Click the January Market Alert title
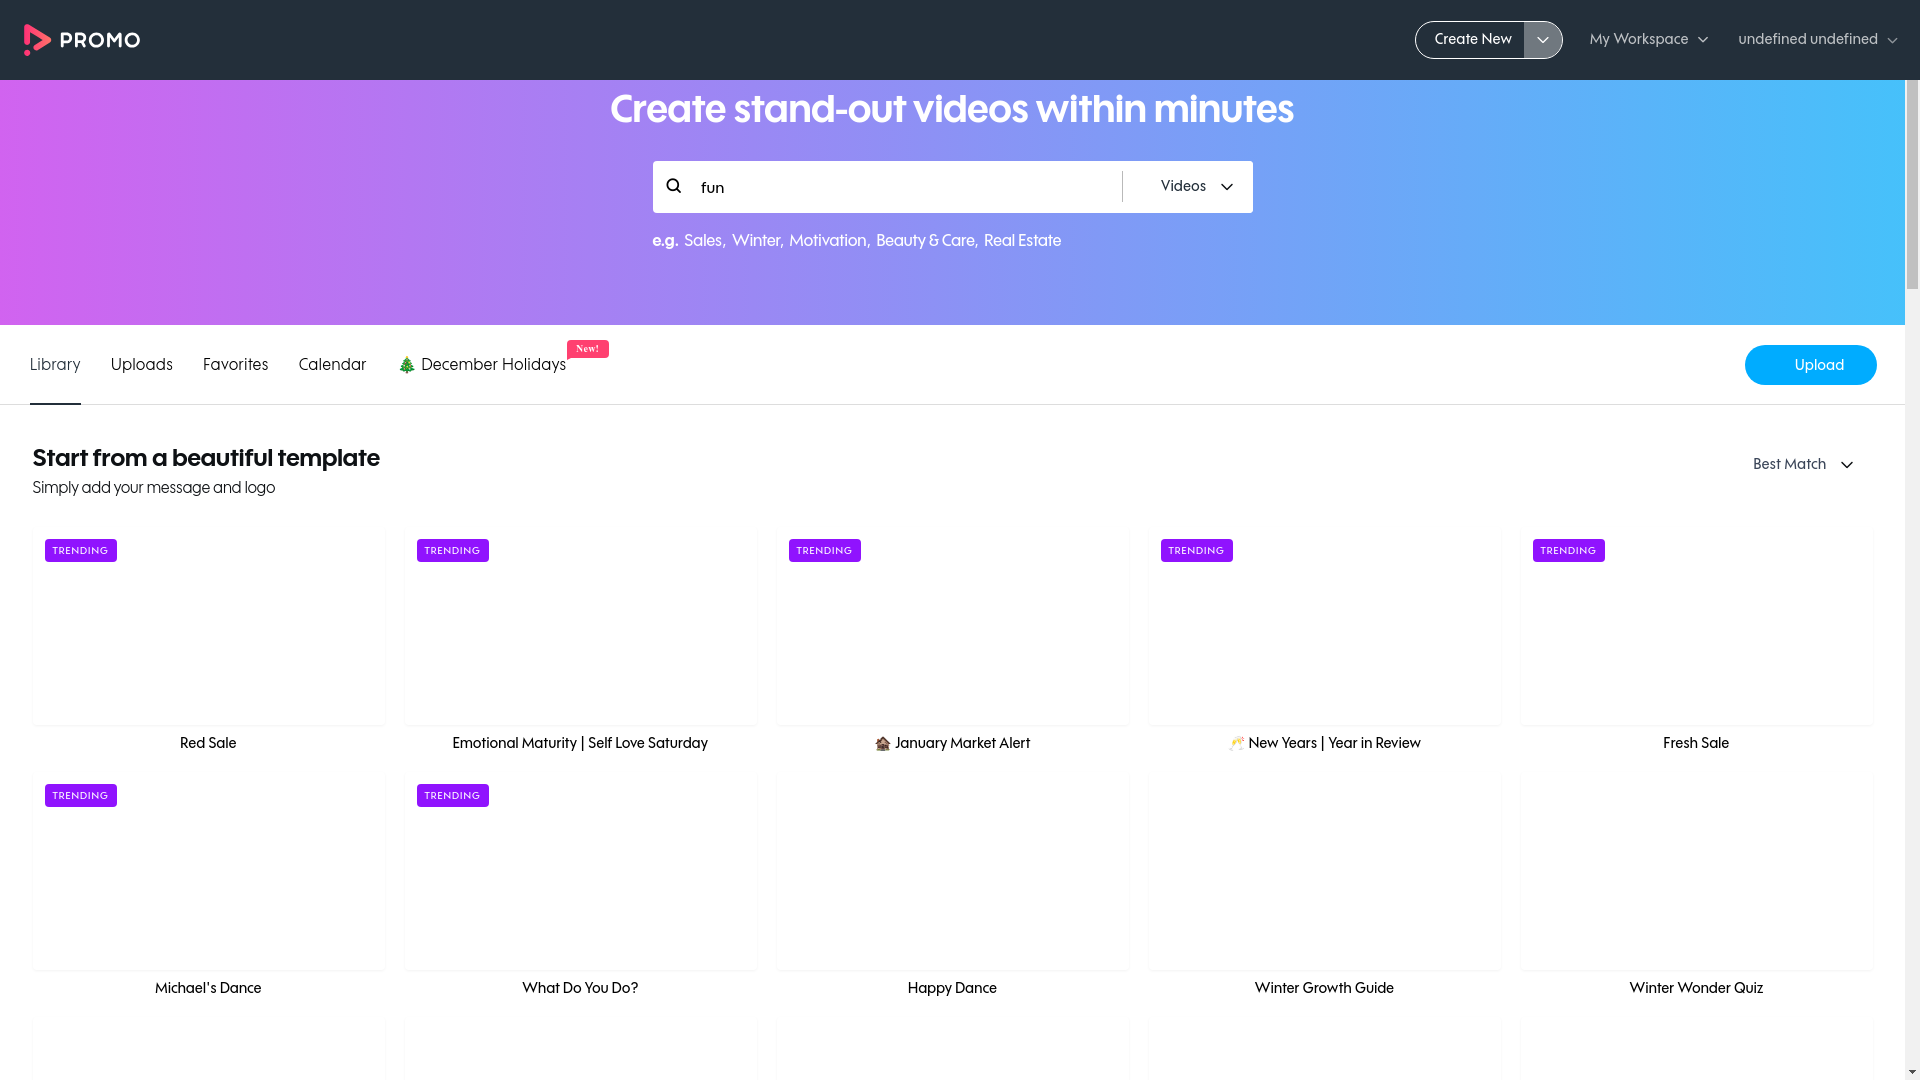 (x=952, y=743)
